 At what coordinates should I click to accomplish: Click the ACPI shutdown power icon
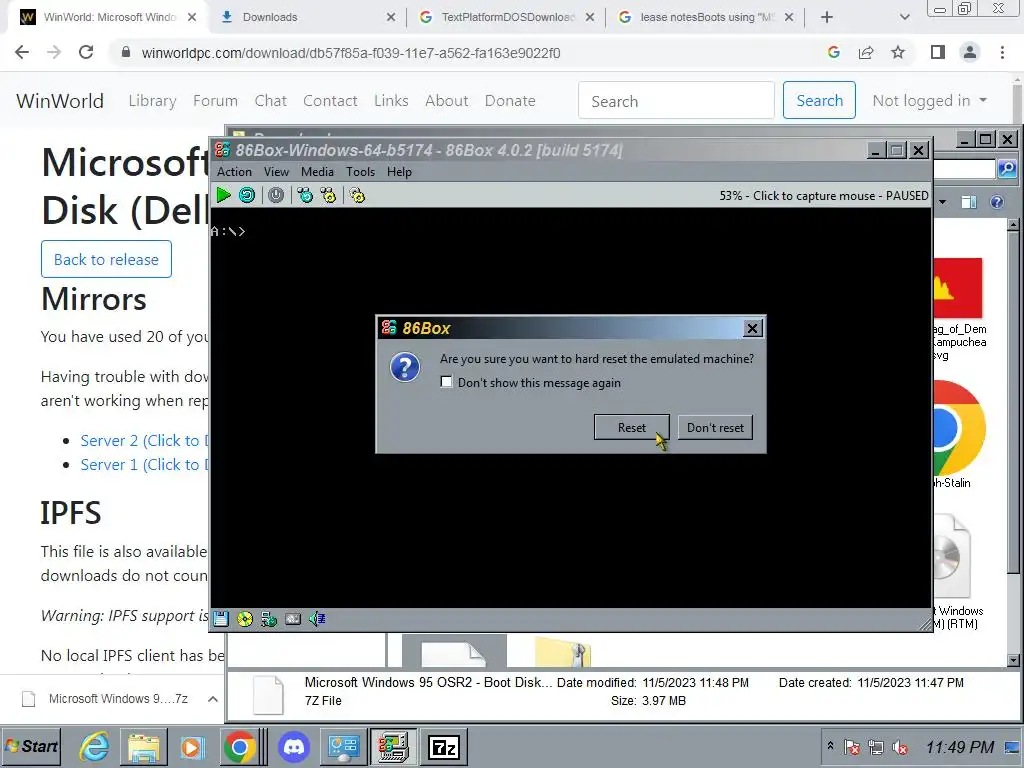point(276,195)
